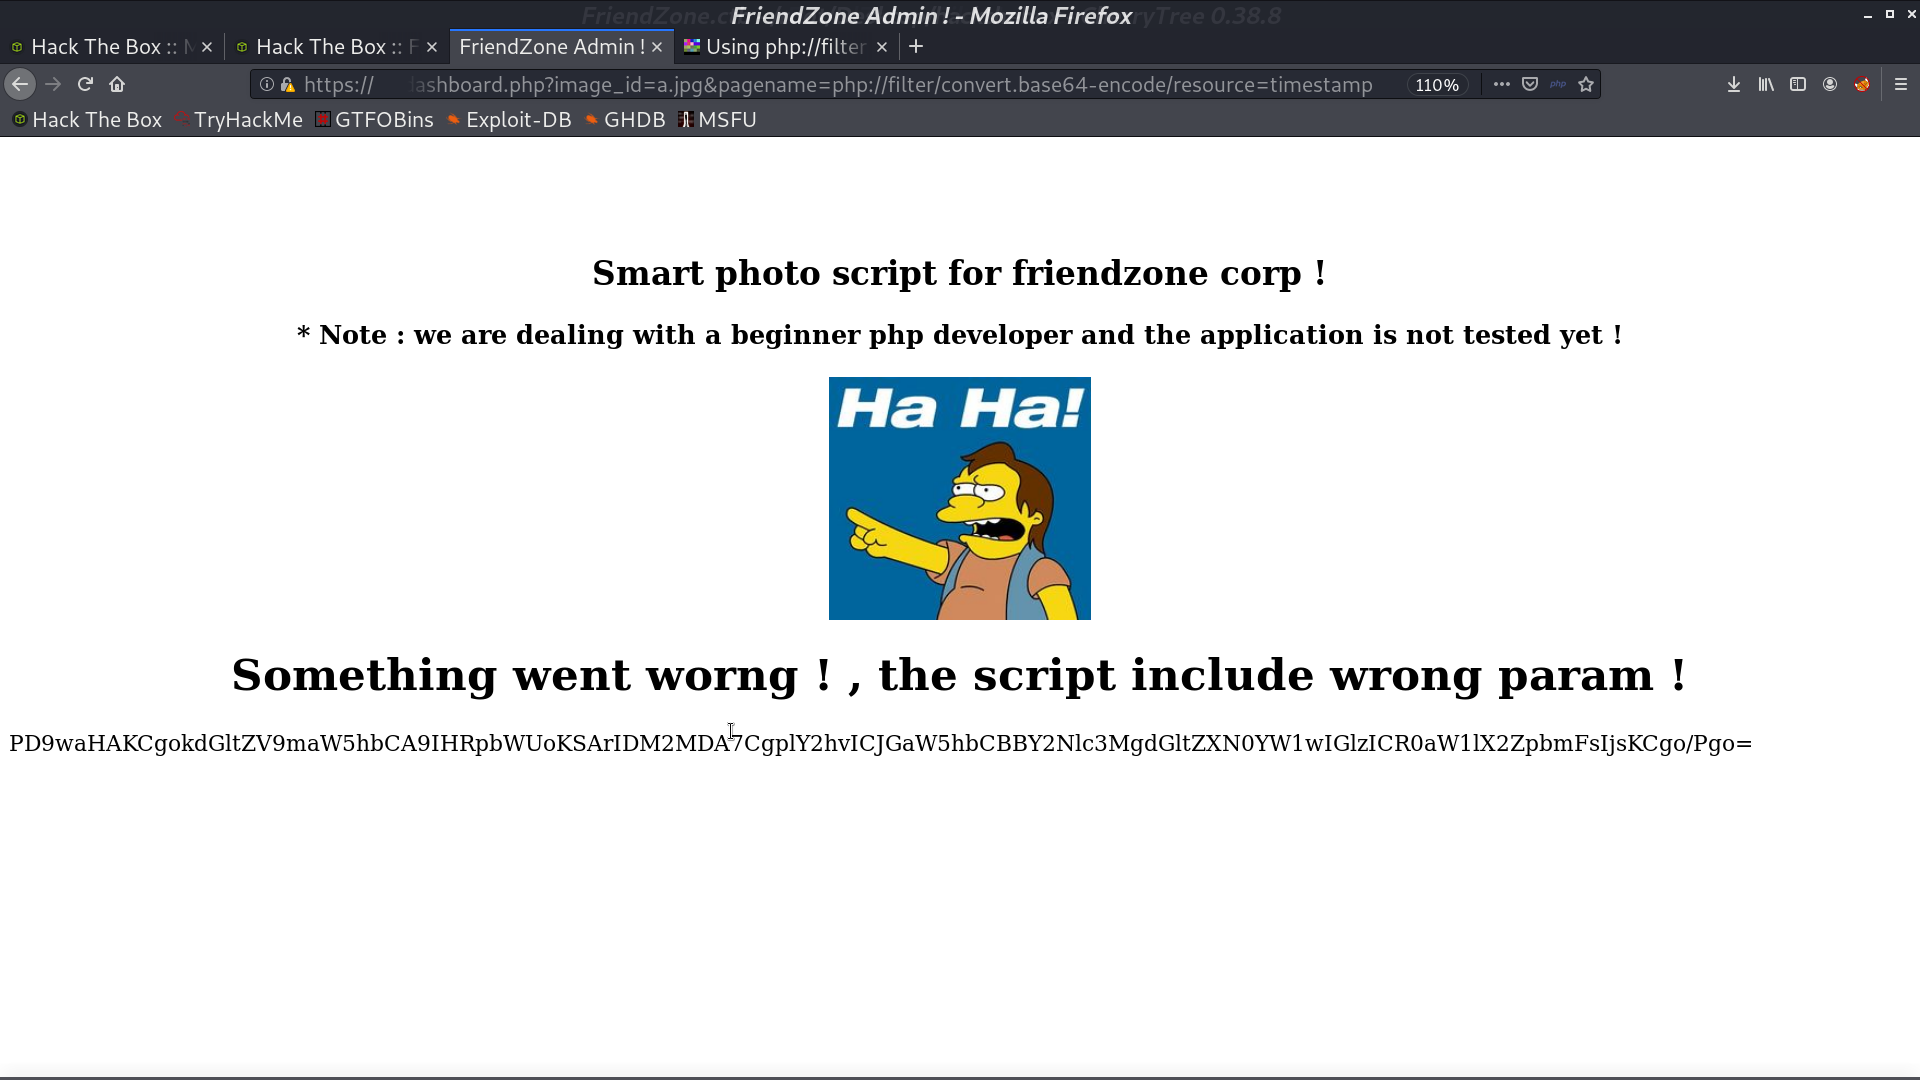Save page to Pocket

tap(1530, 85)
